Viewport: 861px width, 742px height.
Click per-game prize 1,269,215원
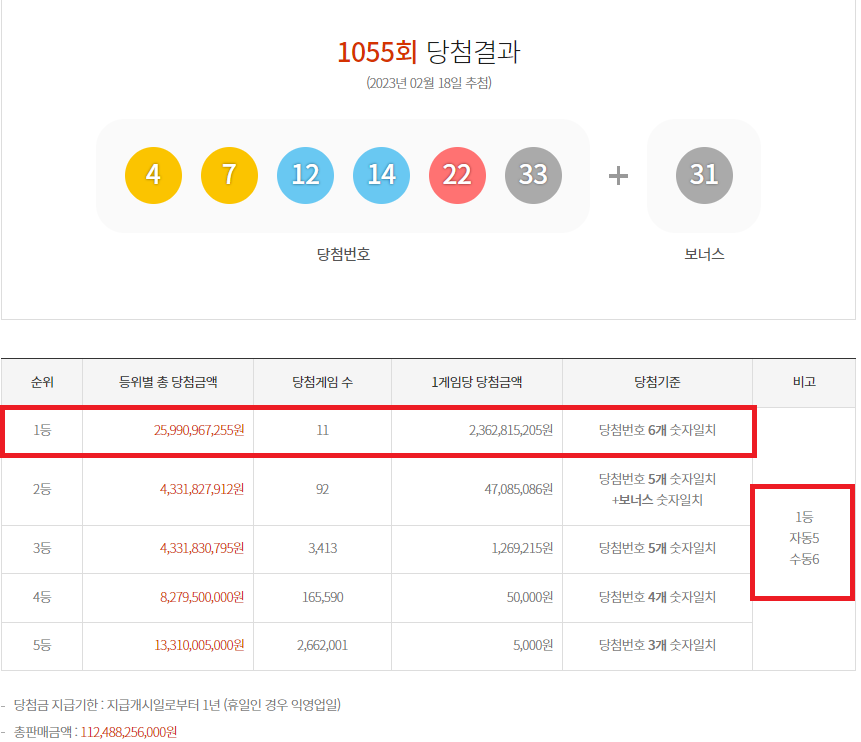522,548
